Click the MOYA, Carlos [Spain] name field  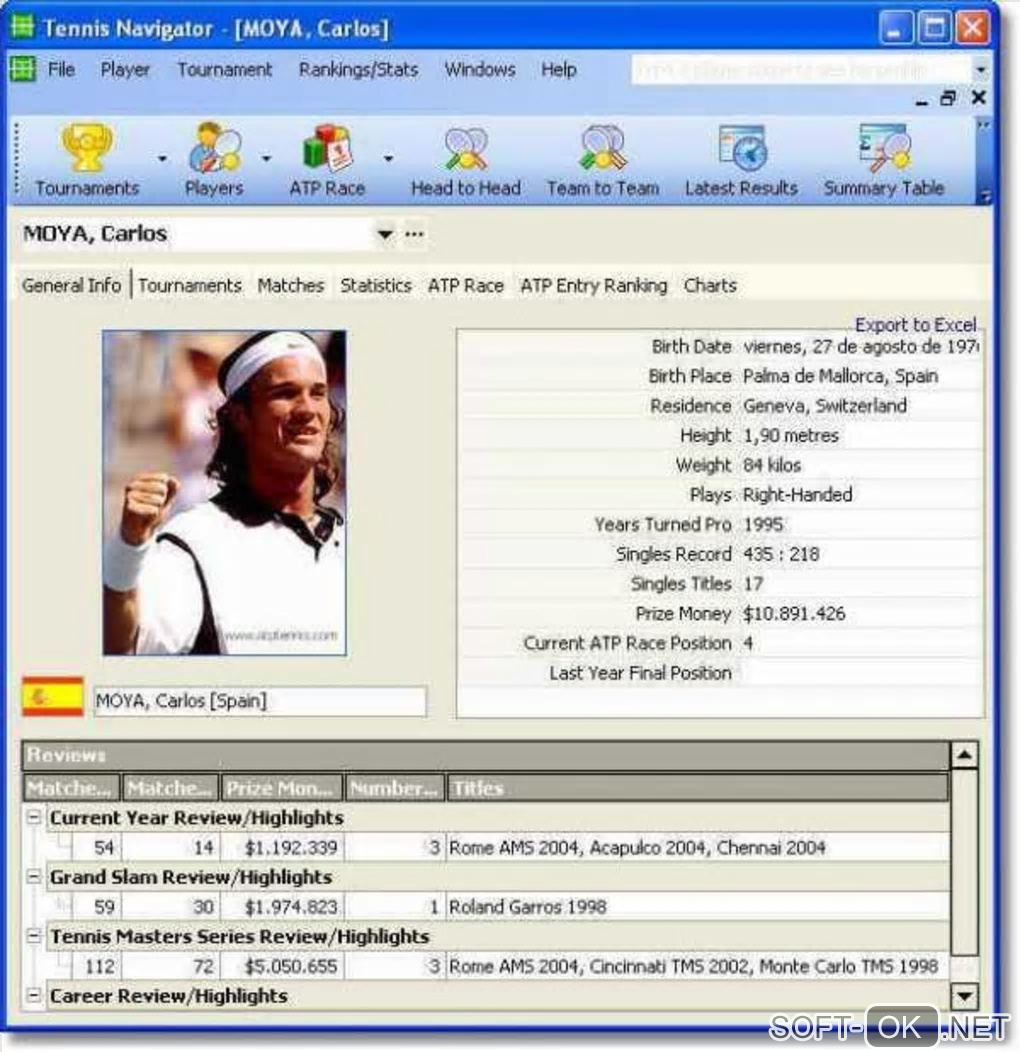tap(260, 701)
